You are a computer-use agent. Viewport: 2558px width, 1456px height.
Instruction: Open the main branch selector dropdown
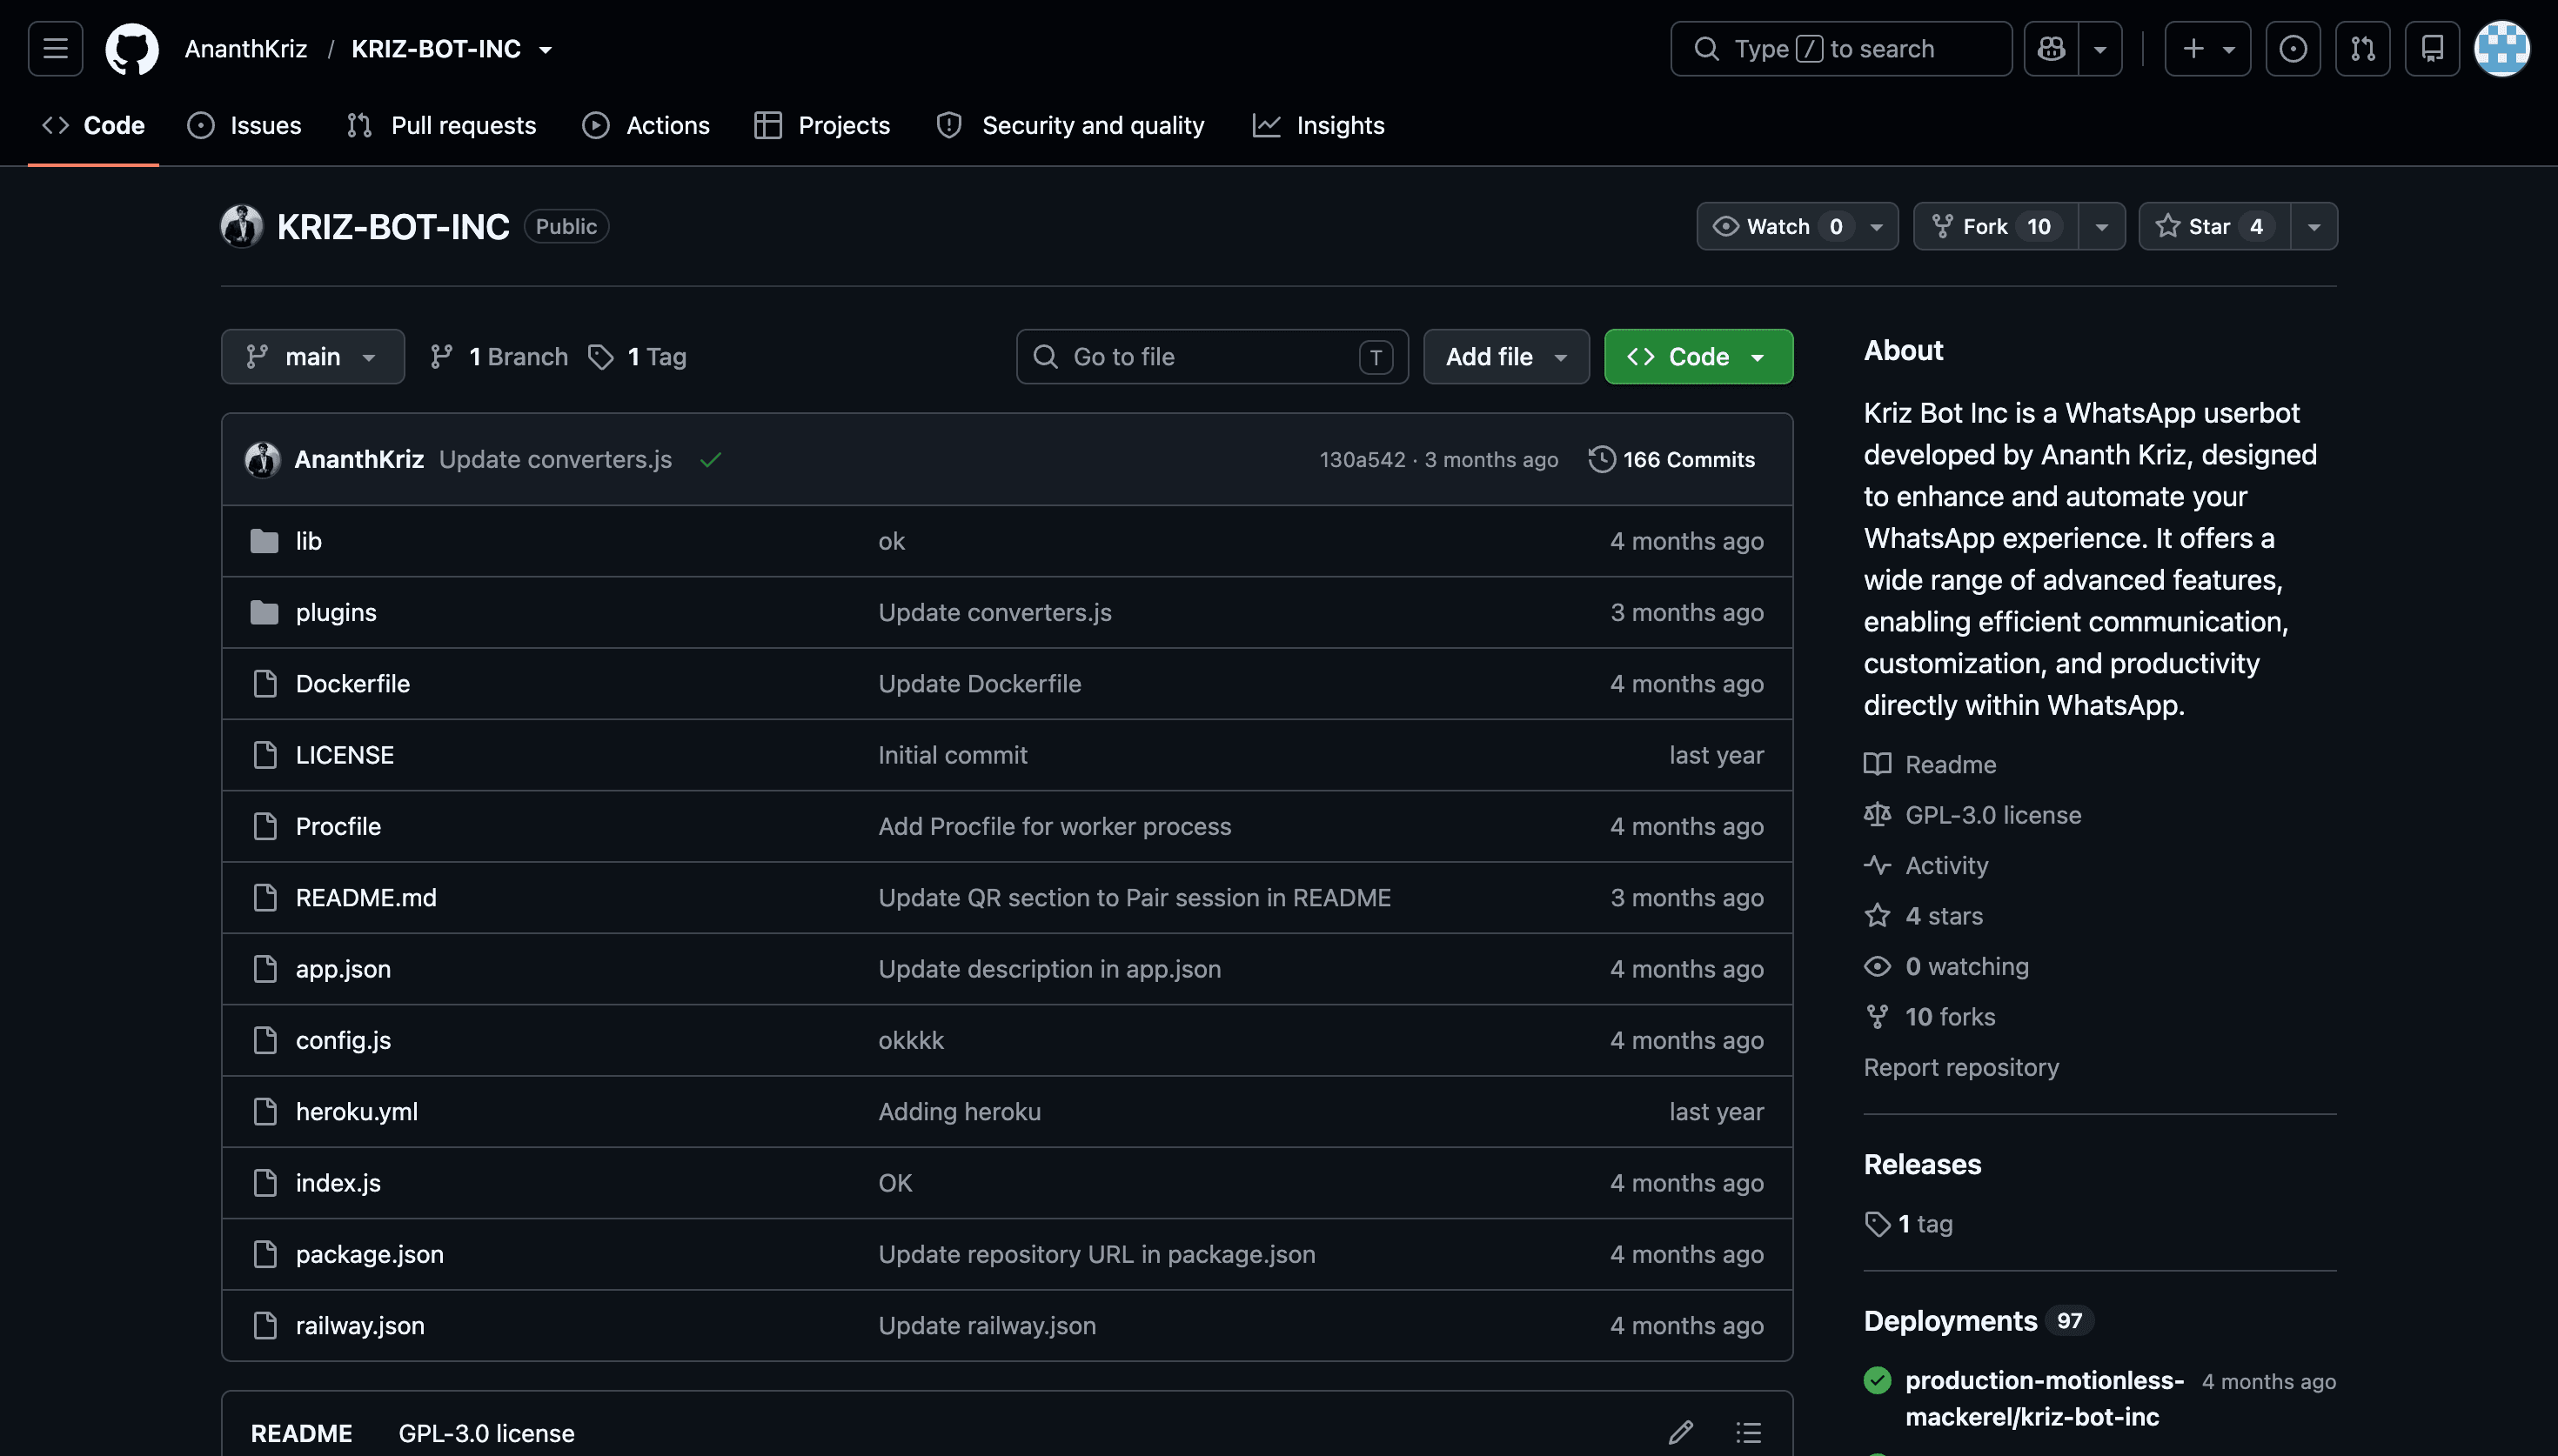pos(312,356)
